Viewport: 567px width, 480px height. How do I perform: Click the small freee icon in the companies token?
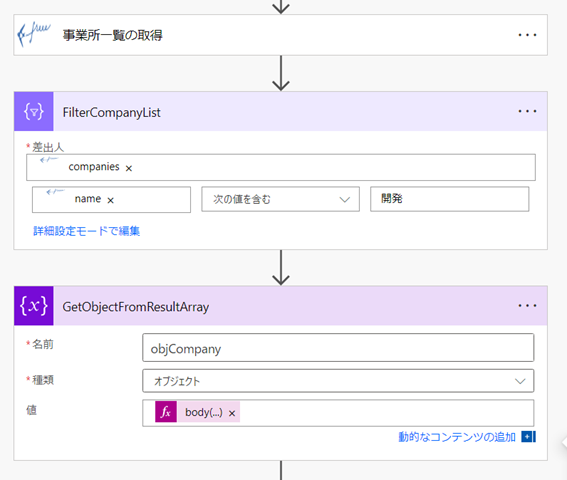point(49,160)
